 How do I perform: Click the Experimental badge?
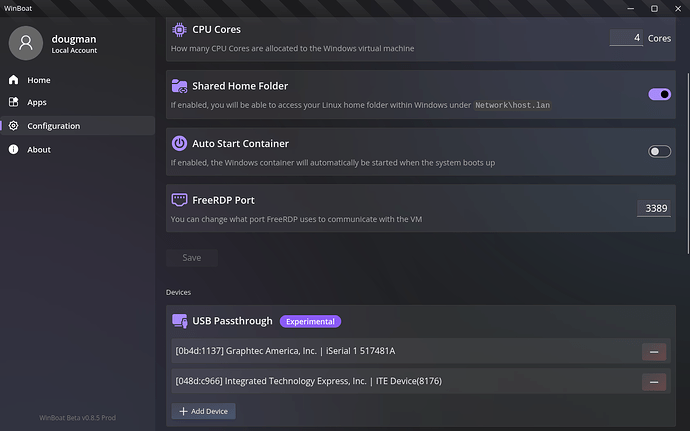(x=310, y=322)
